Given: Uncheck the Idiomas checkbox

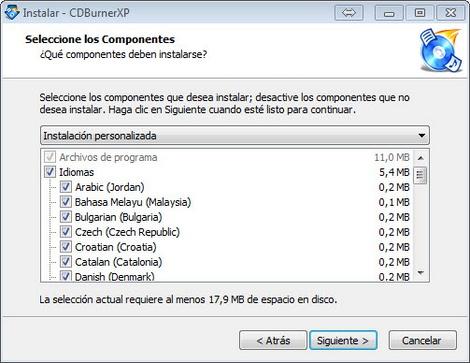Looking at the screenshot, I should [x=50, y=172].
